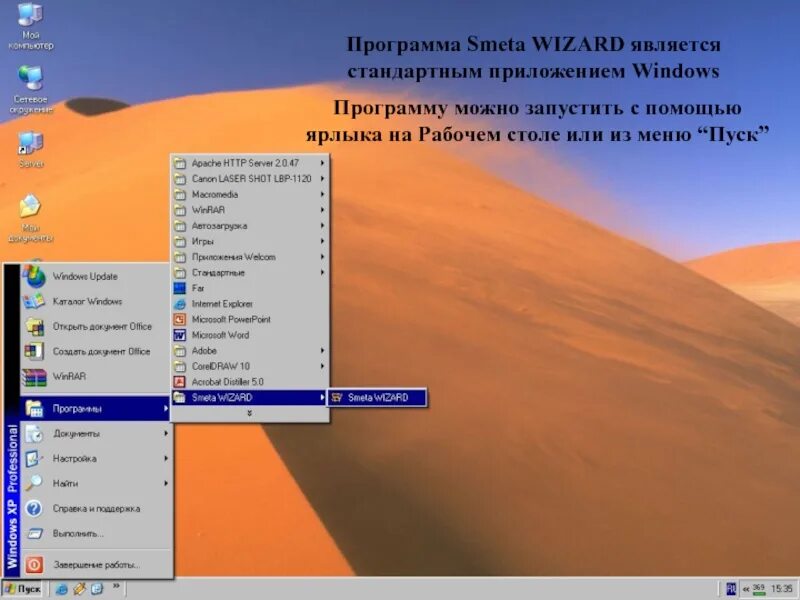
Task: Click the Пуск Start button
Action: click(x=22, y=589)
